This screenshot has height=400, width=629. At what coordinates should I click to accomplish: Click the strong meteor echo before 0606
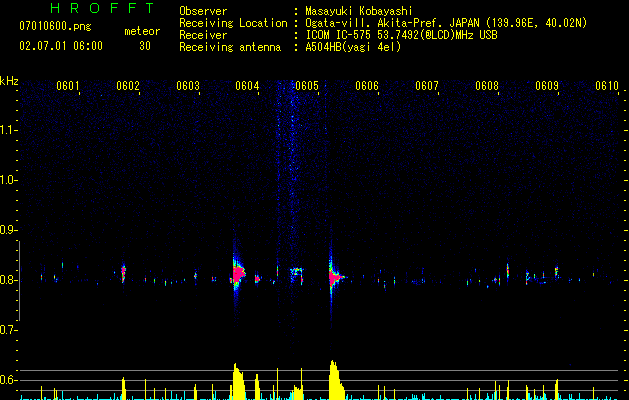(334, 276)
